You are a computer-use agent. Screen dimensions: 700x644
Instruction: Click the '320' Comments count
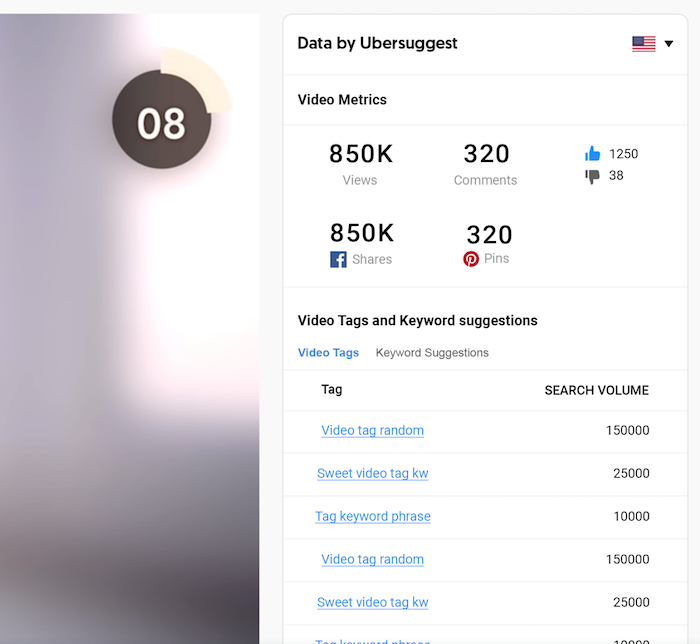click(x=486, y=154)
